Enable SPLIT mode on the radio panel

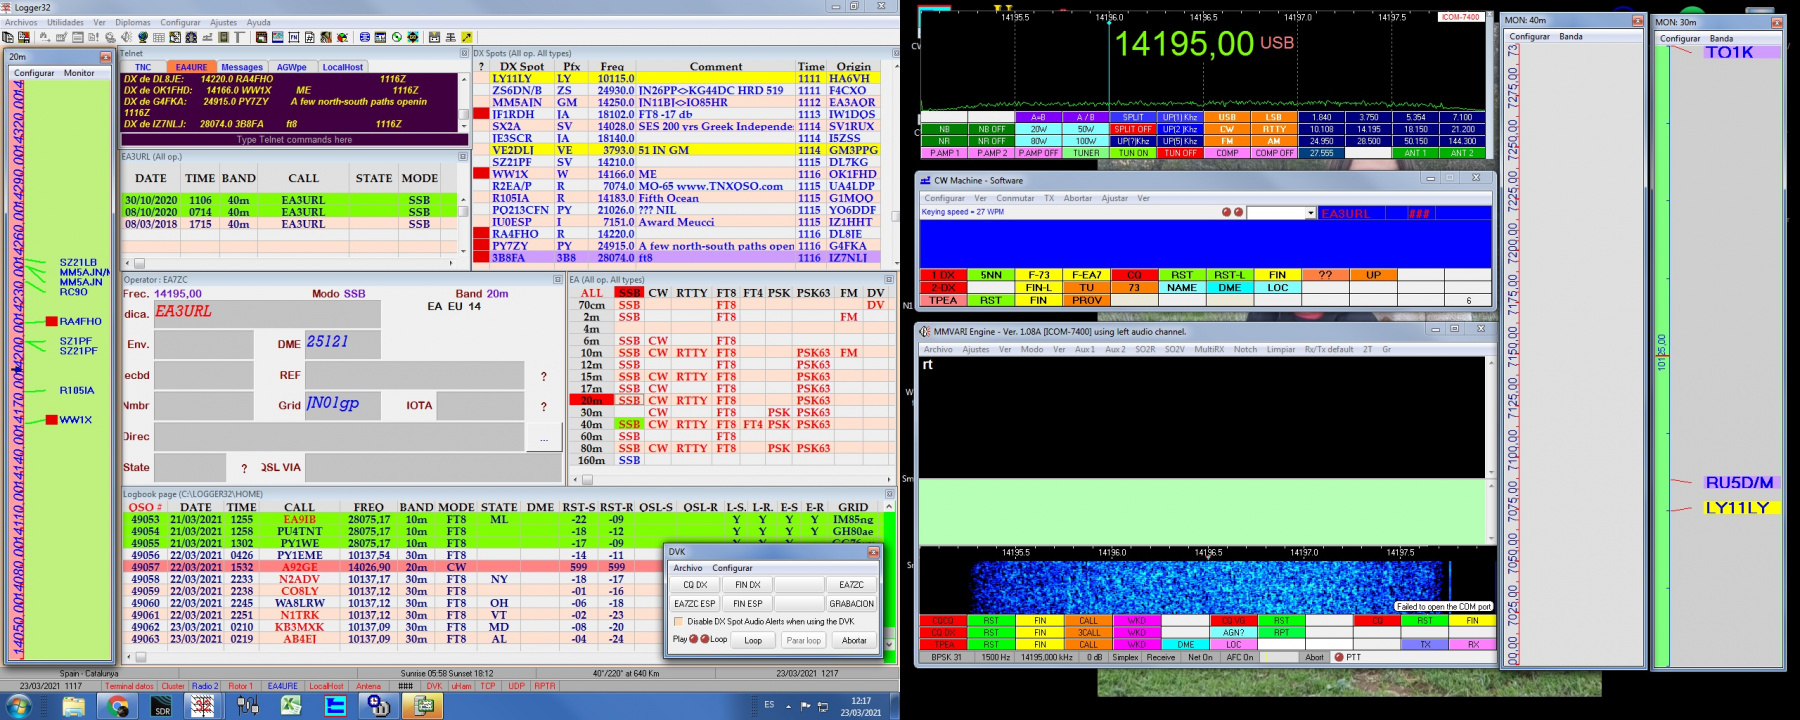1132,117
